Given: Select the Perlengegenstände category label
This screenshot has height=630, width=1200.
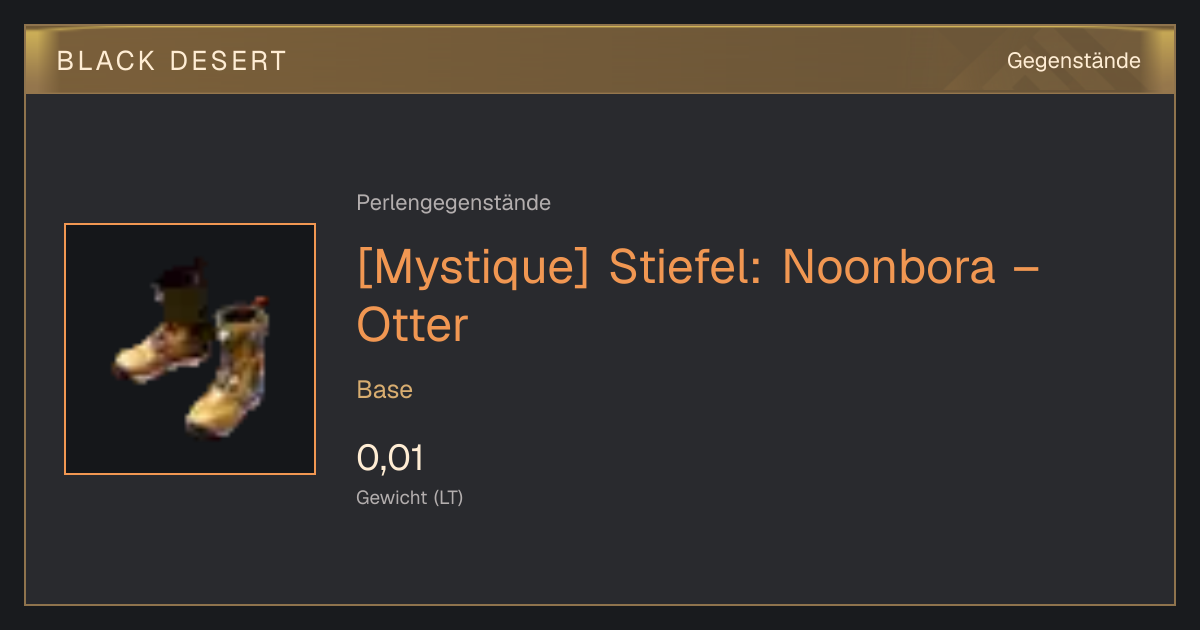Looking at the screenshot, I should [453, 203].
